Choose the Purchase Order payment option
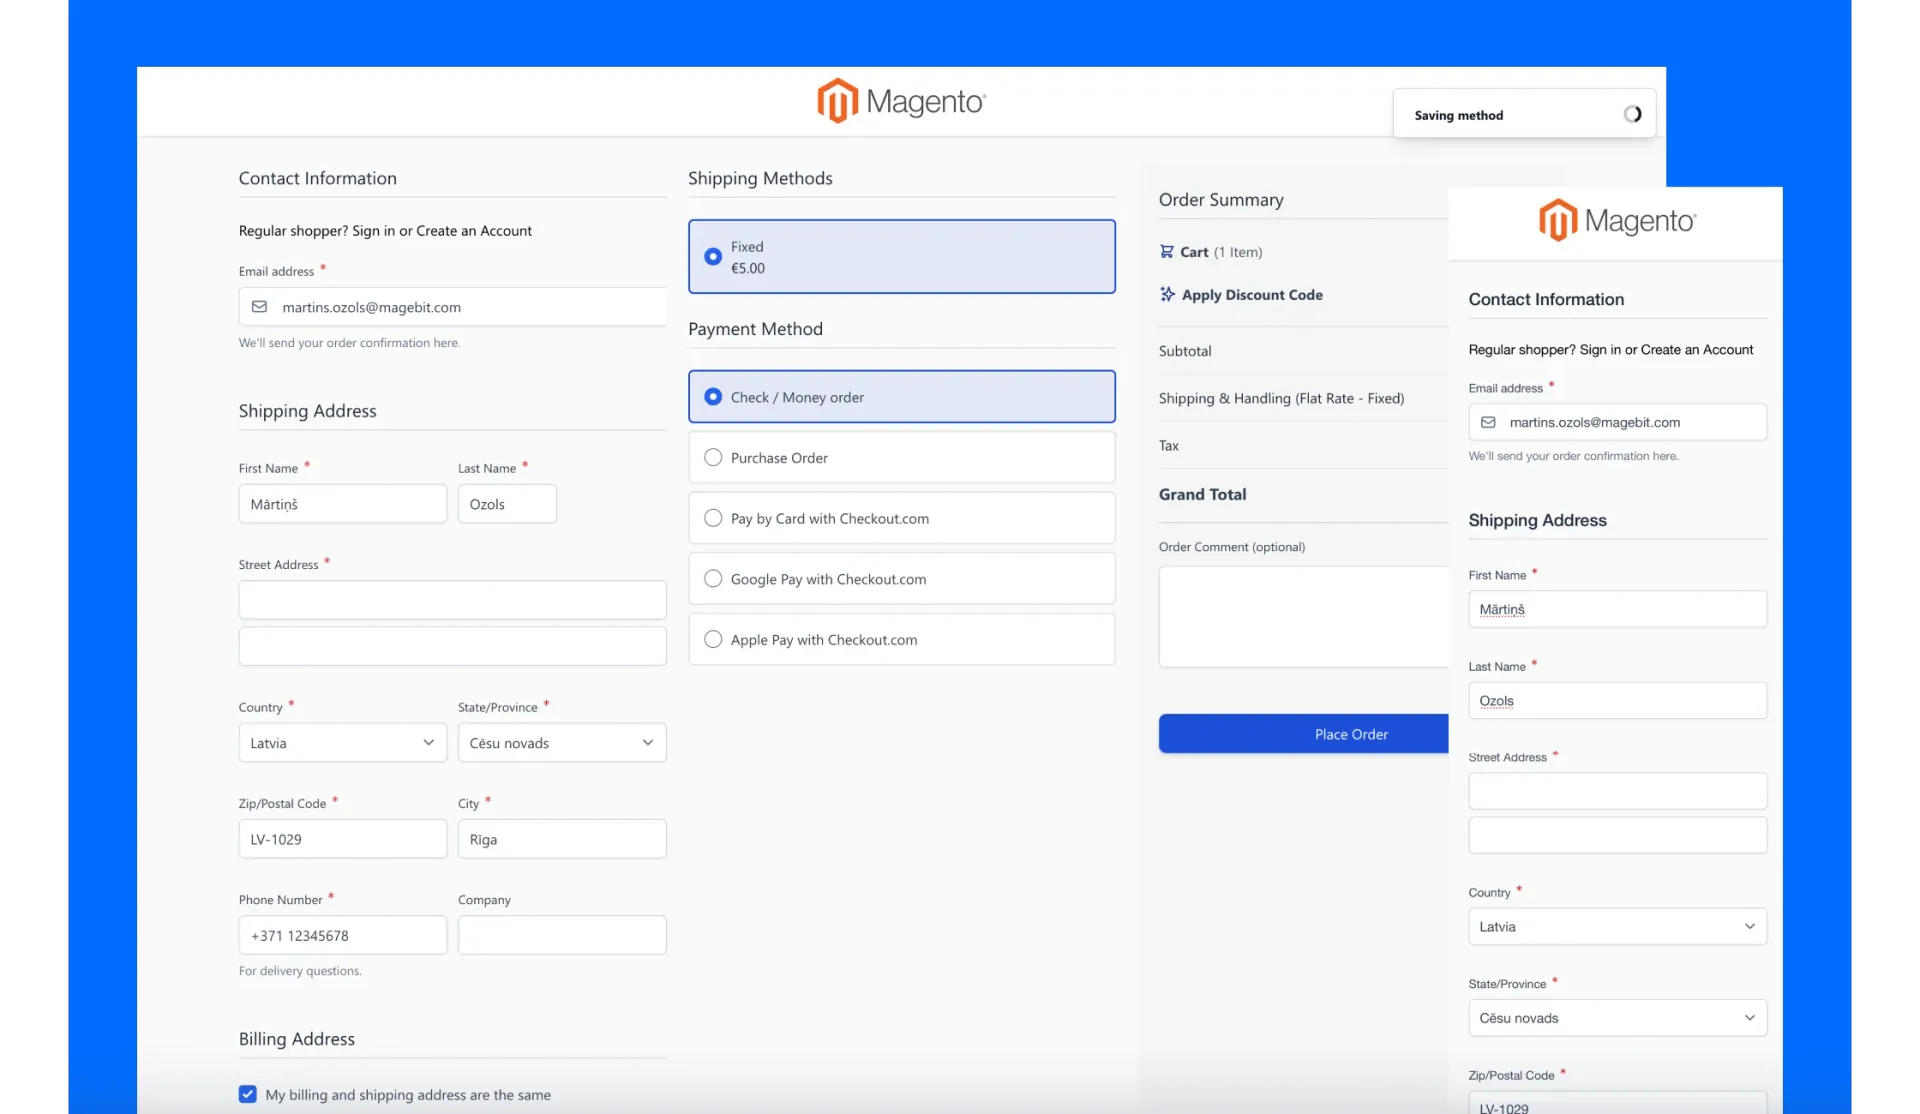 (901, 457)
